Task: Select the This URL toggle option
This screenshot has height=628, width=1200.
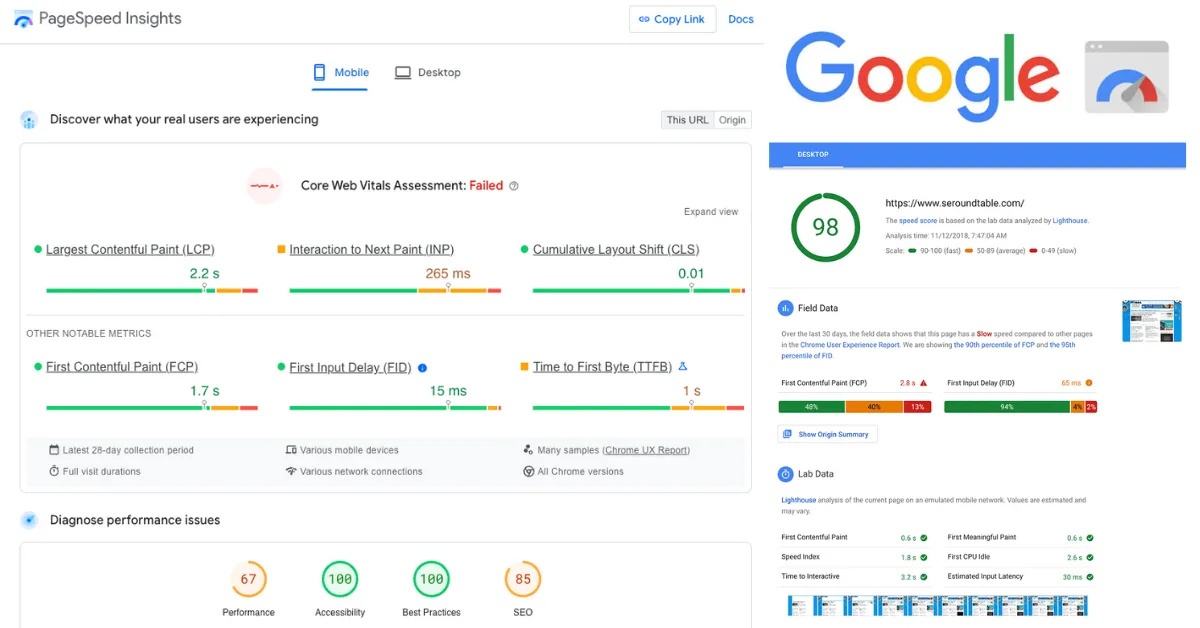Action: [x=686, y=119]
